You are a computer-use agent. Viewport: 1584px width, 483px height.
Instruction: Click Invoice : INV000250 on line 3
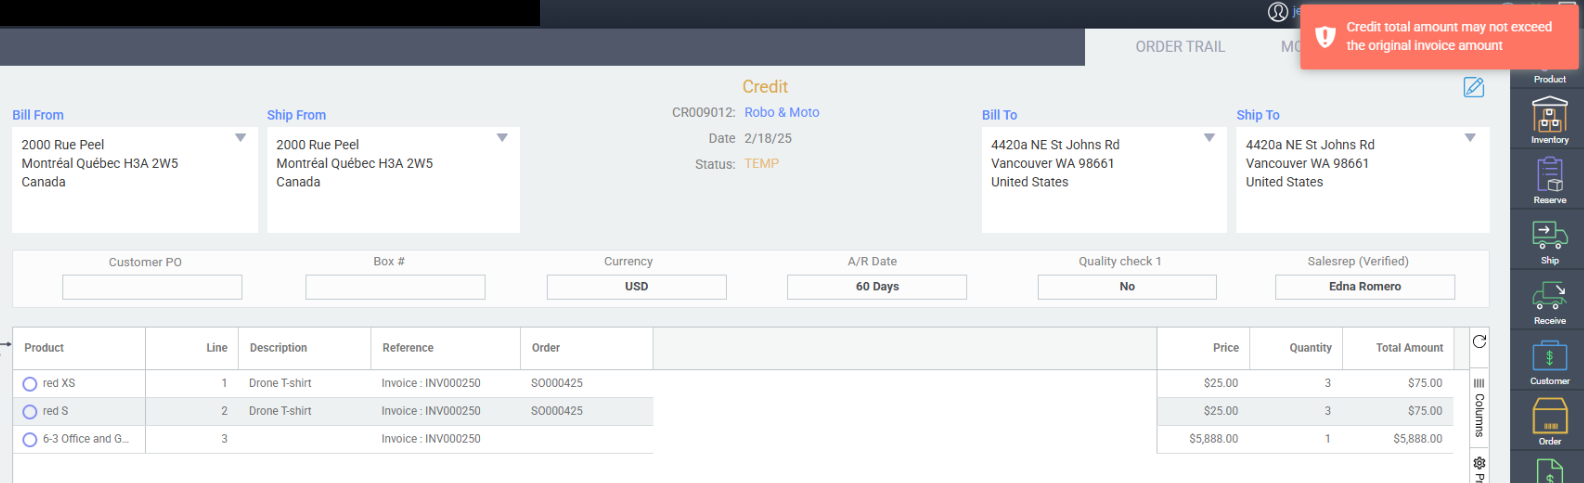[431, 439]
